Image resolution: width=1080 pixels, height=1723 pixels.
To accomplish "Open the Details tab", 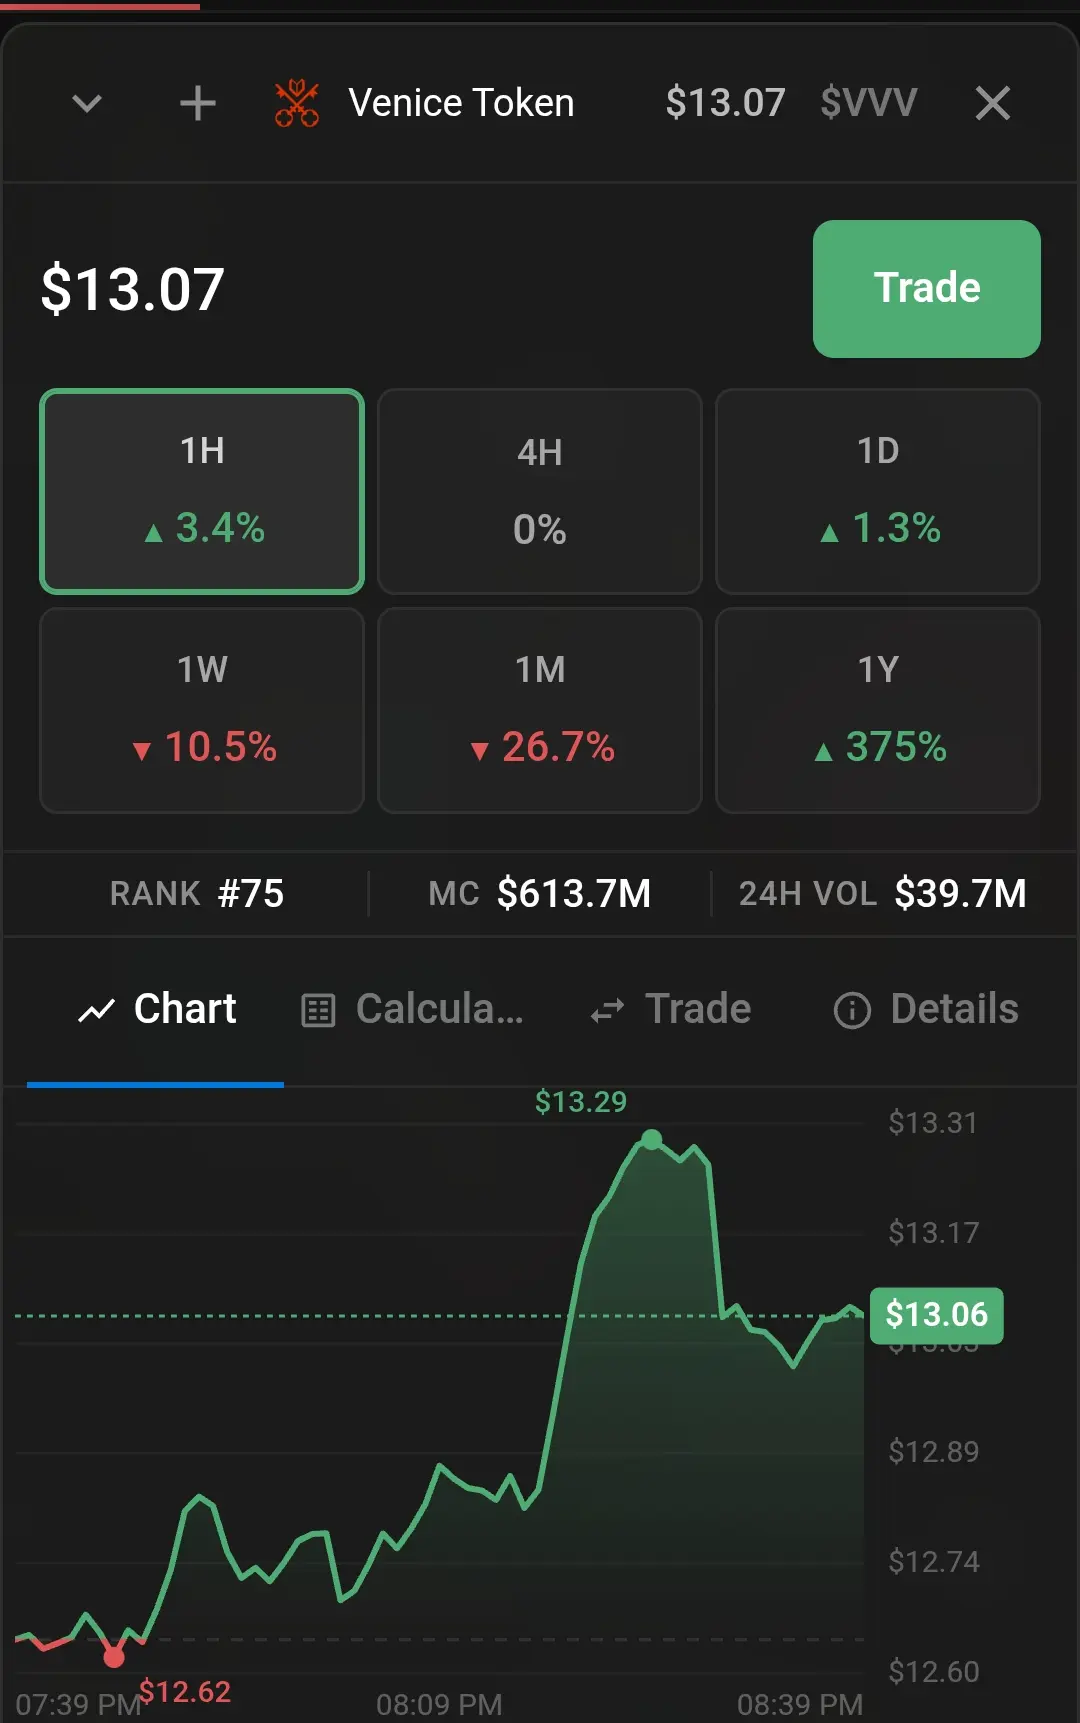I will [x=926, y=1010].
